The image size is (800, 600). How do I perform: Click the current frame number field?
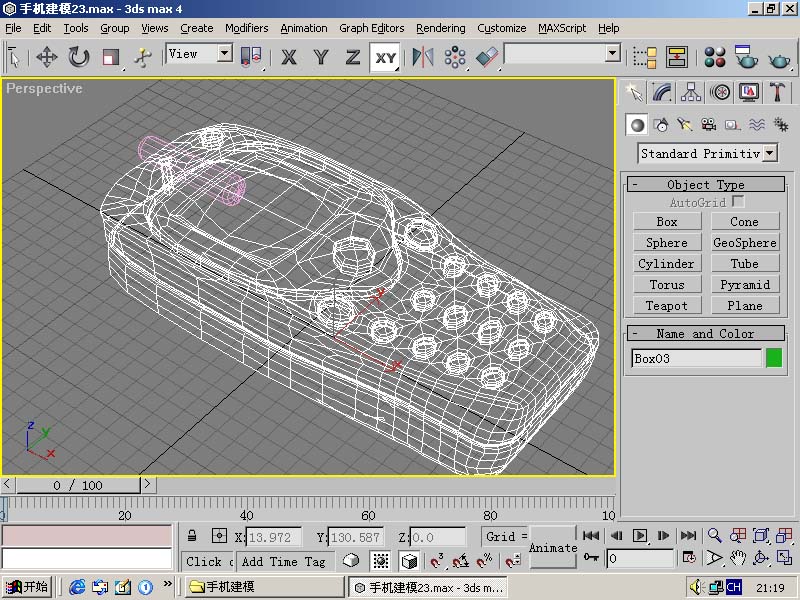[640, 558]
